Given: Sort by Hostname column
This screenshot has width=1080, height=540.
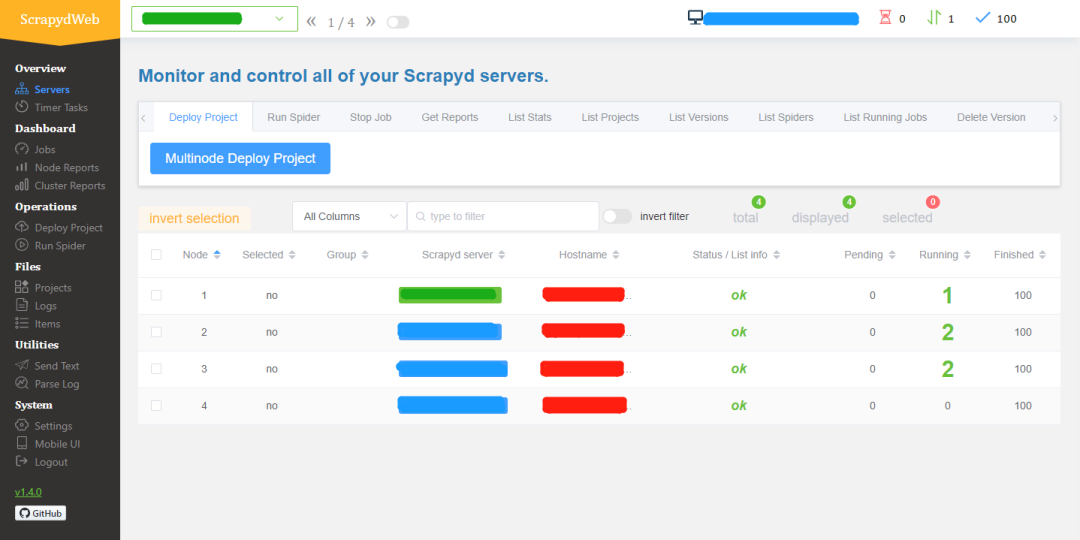Looking at the screenshot, I should point(589,255).
